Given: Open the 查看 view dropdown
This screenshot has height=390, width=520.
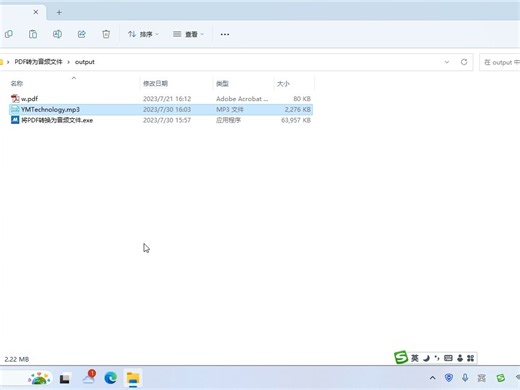Looking at the screenshot, I should (x=188, y=34).
